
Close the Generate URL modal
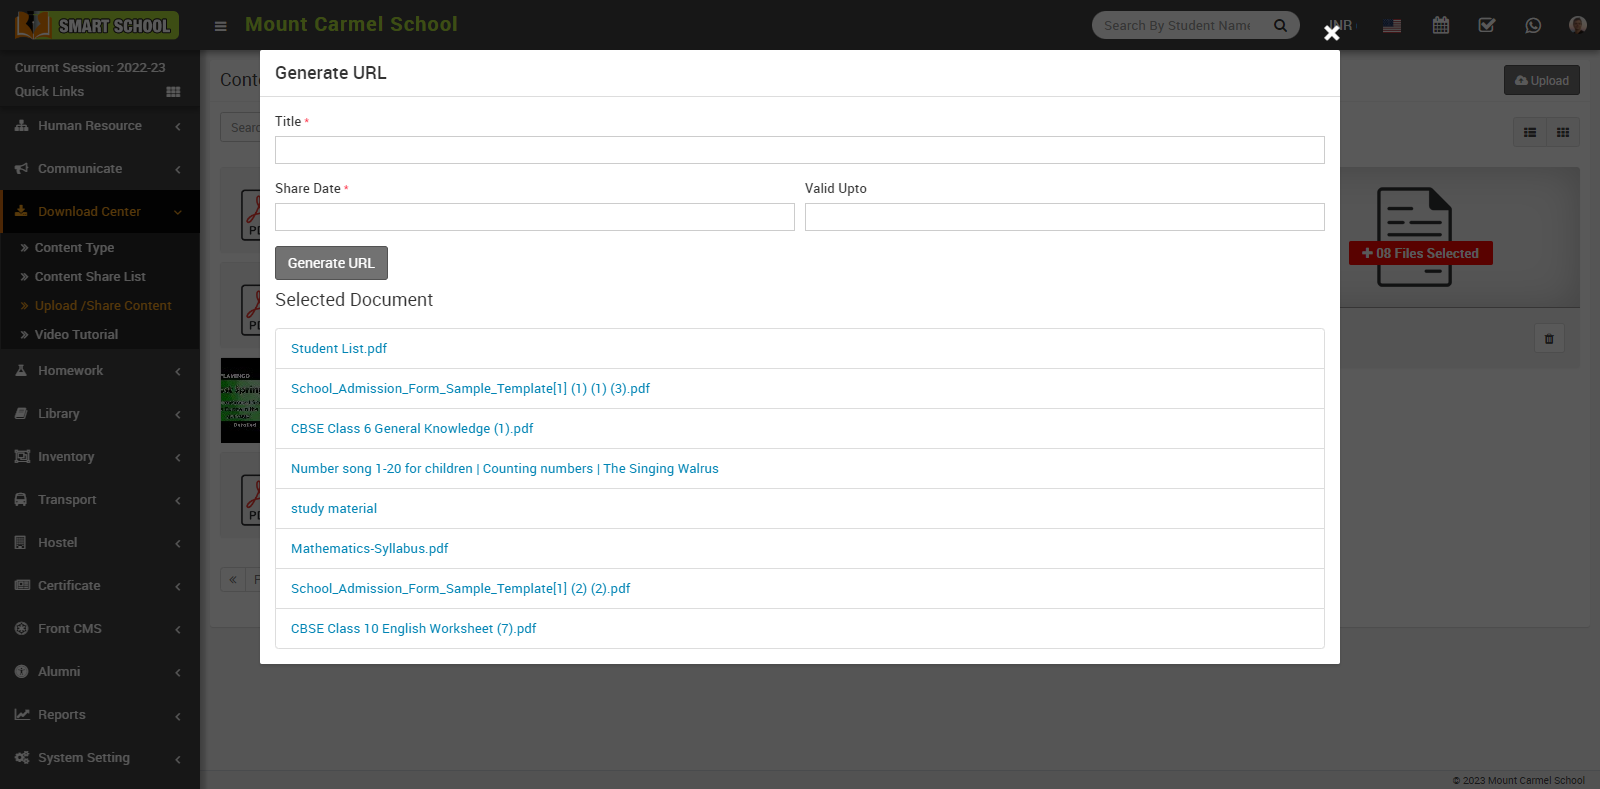coord(1331,33)
